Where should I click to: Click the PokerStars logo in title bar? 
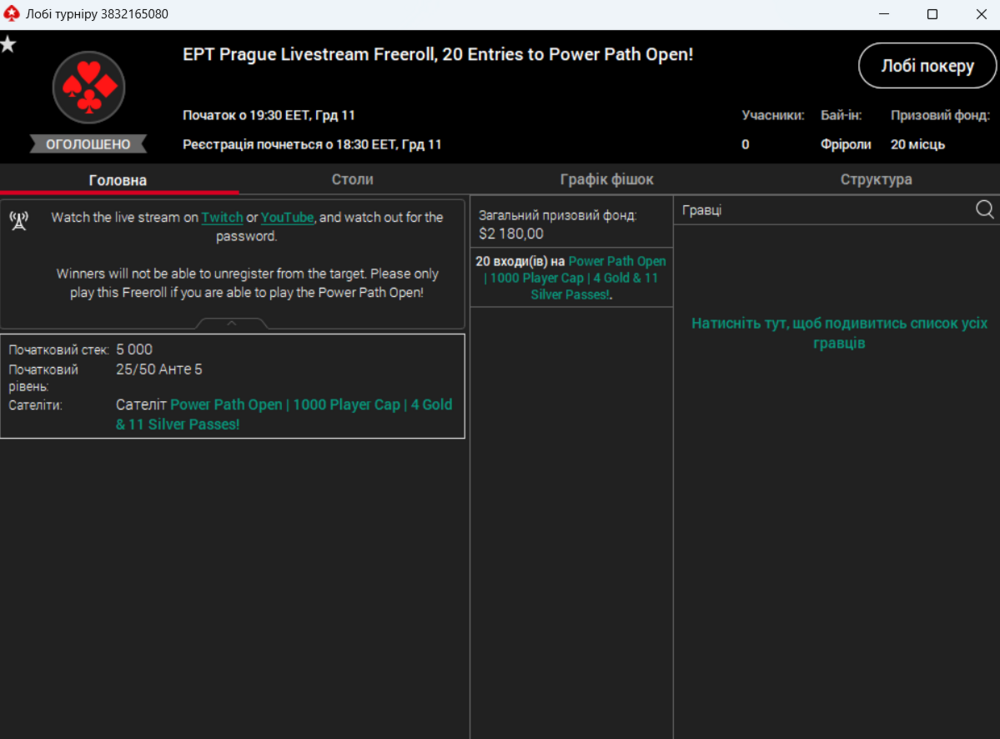point(11,13)
